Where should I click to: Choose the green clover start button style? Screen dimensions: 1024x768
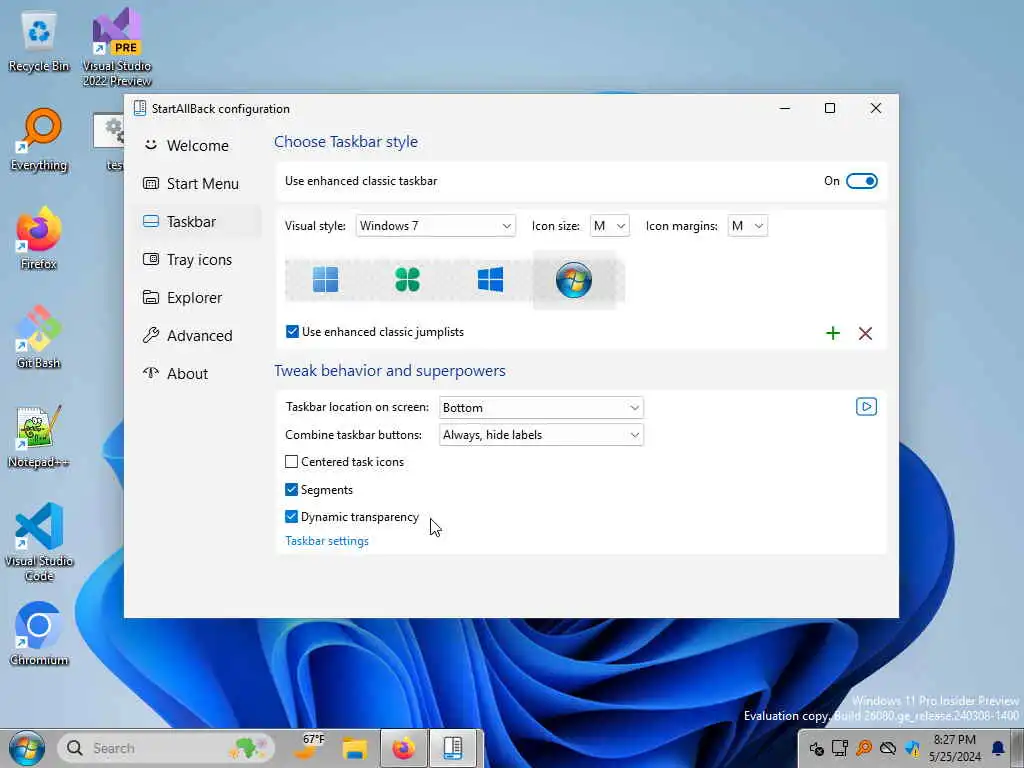click(408, 280)
